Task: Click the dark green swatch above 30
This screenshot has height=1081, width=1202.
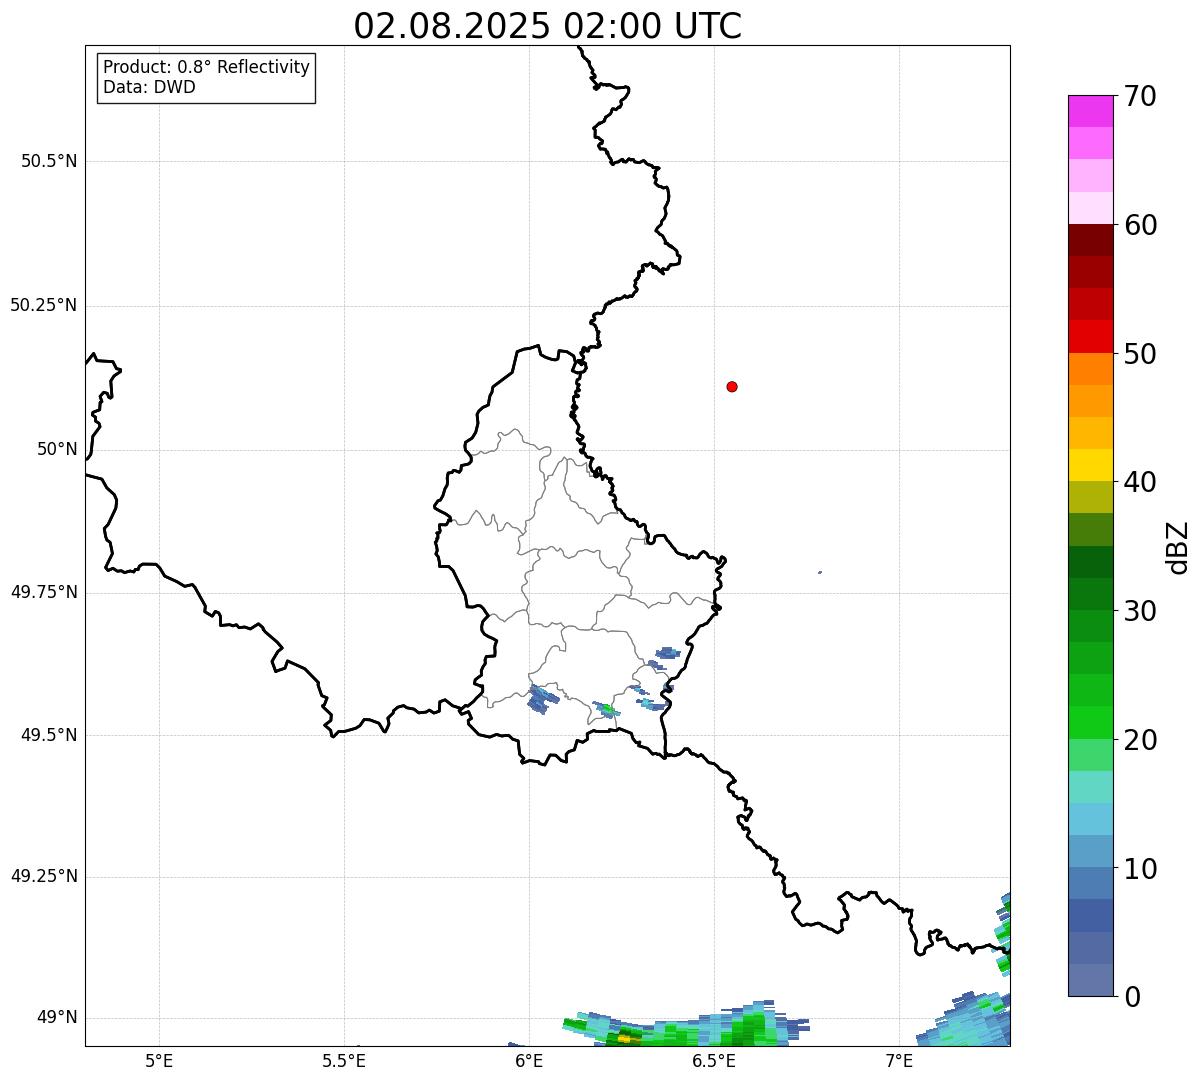Action: (x=1090, y=594)
